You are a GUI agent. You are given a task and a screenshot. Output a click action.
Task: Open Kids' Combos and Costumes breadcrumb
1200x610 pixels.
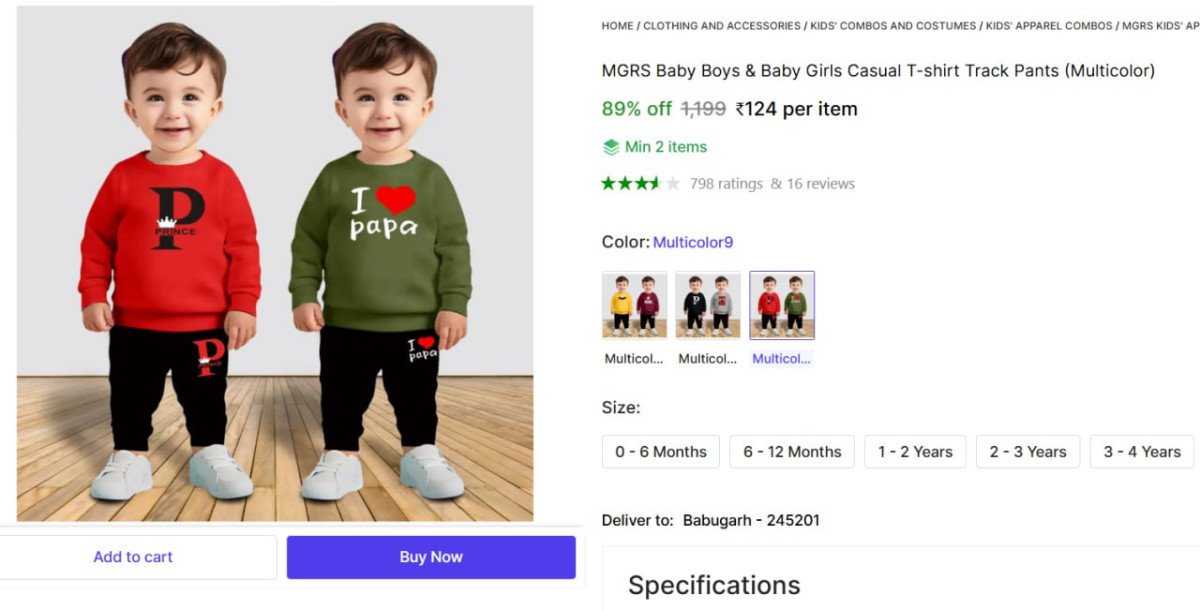(893, 26)
